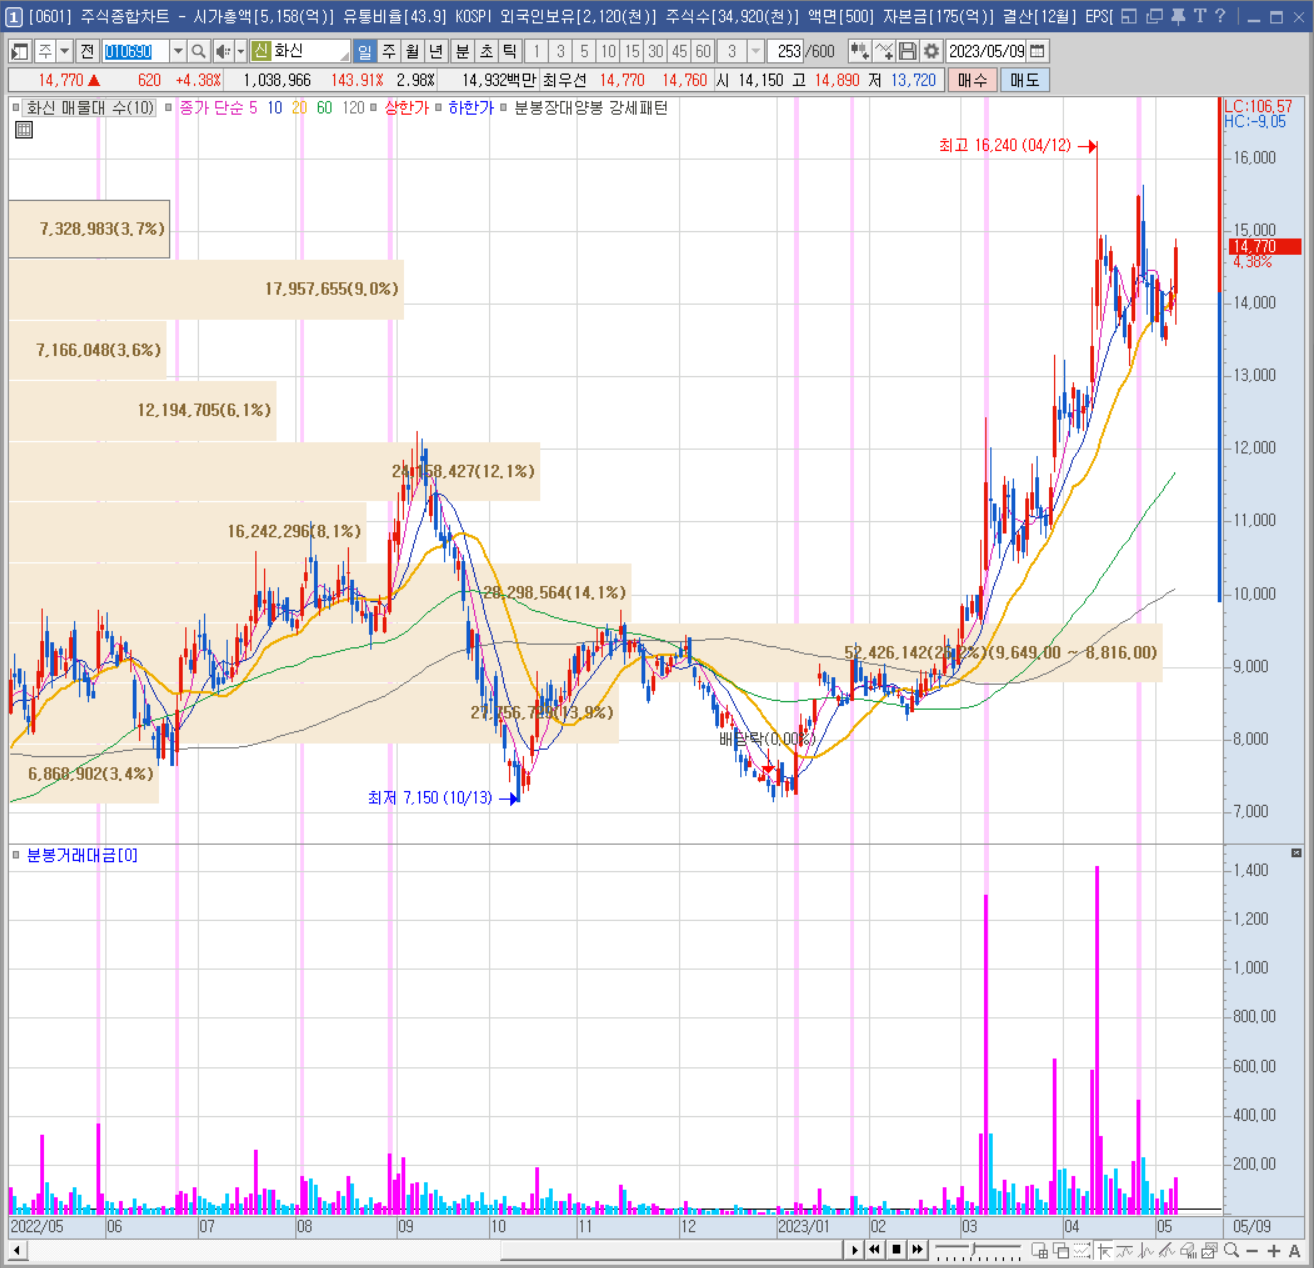Click the scroll right arrow under chart
Image resolution: width=1314 pixels, height=1268 pixels.
[x=853, y=1250]
